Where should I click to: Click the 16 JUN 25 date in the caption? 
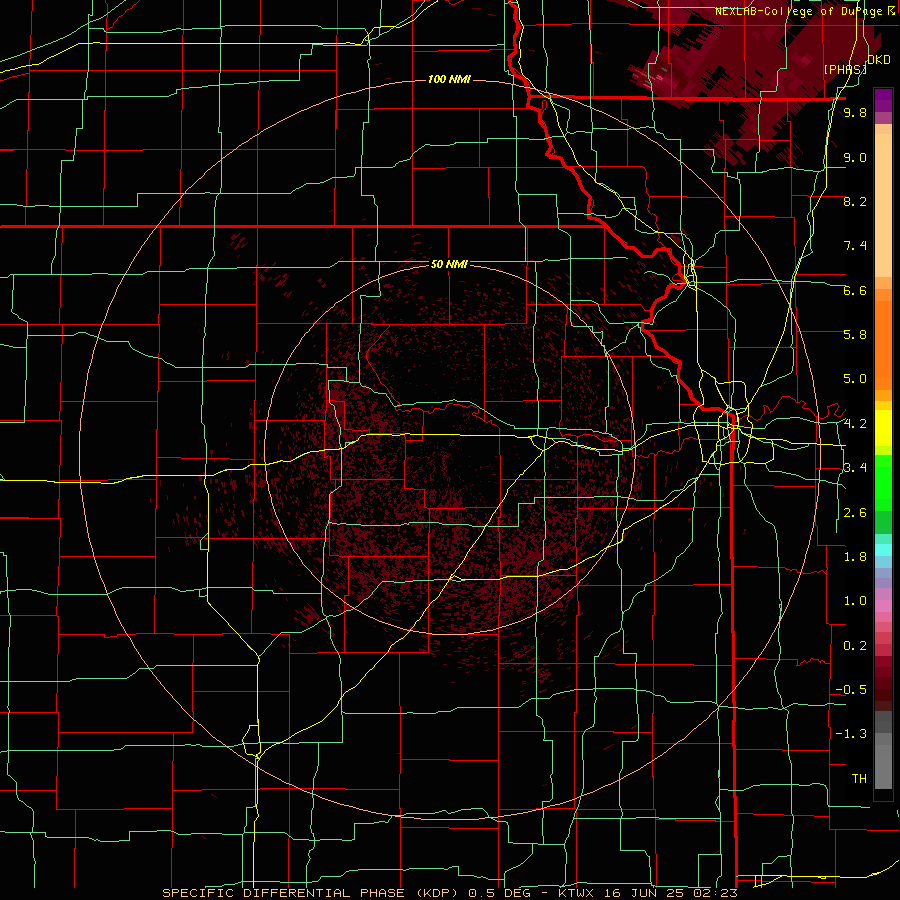click(644, 893)
